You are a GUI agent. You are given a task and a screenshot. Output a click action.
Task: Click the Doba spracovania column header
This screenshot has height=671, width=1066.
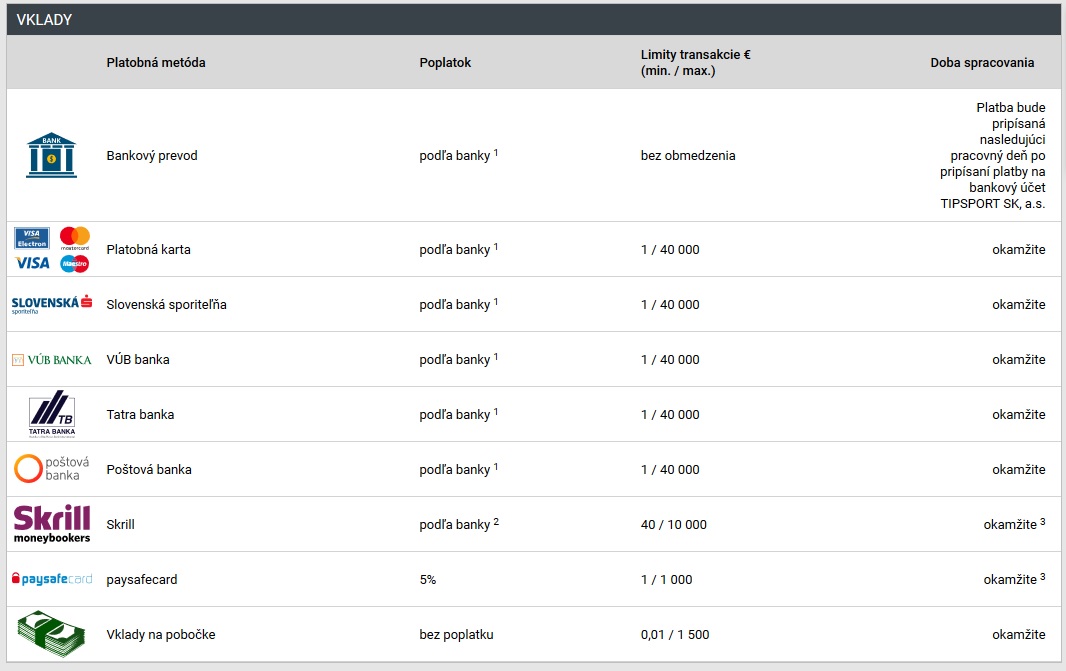tap(982, 63)
